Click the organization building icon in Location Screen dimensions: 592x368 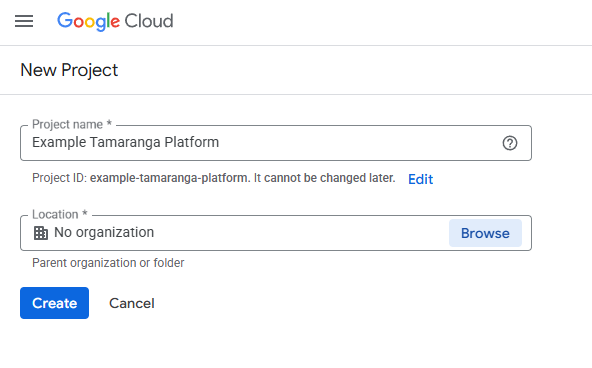point(41,233)
